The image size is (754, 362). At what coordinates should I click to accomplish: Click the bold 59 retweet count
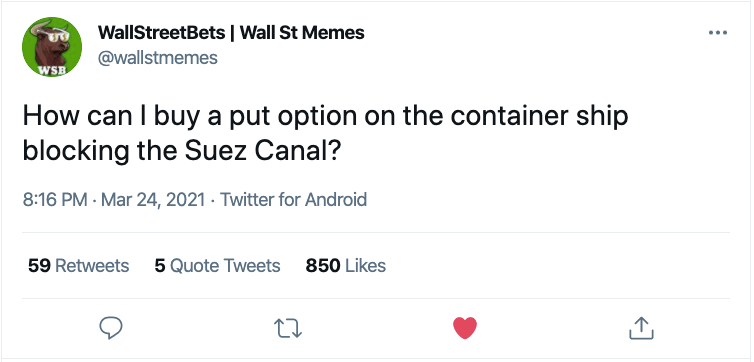click(x=39, y=265)
